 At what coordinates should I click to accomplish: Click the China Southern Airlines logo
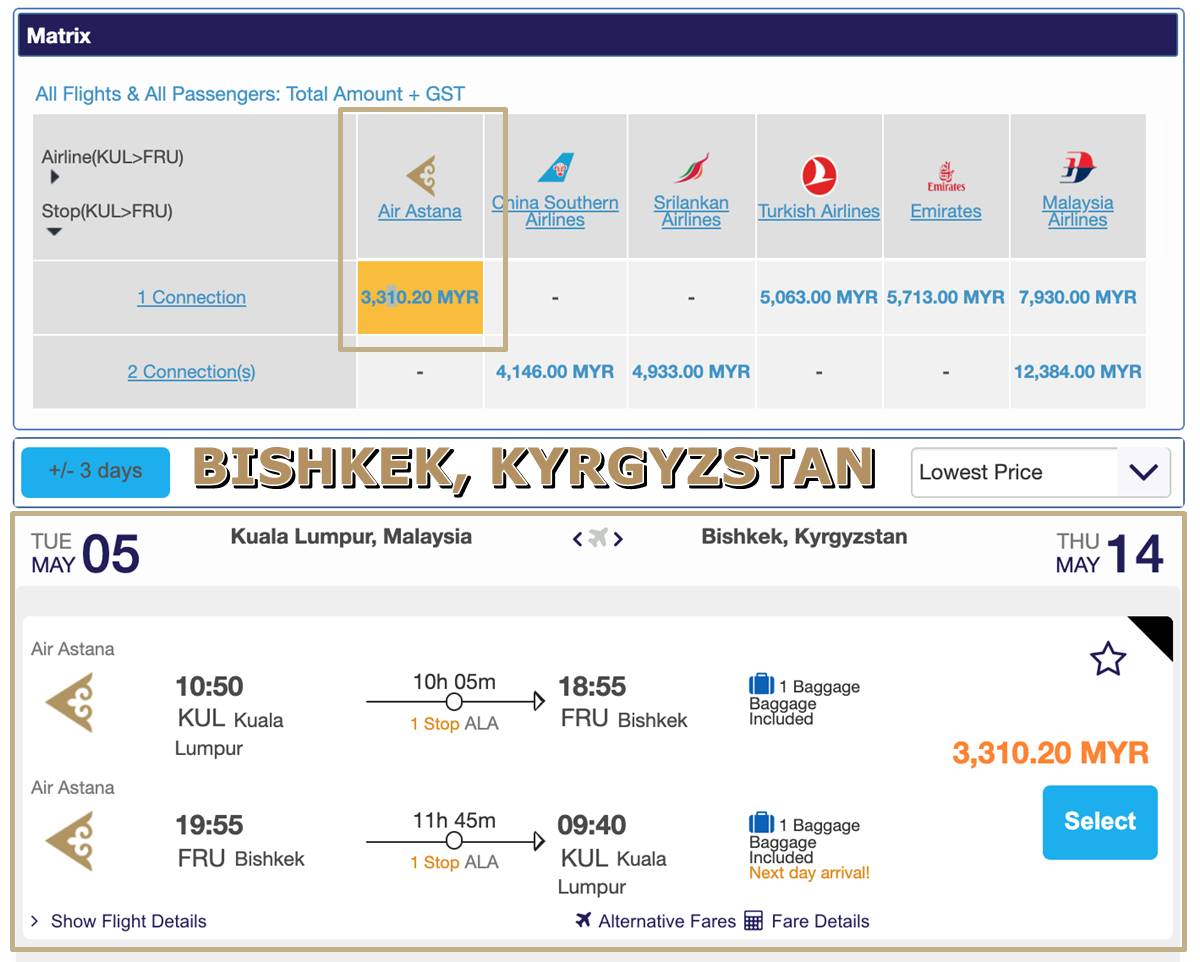click(x=555, y=167)
